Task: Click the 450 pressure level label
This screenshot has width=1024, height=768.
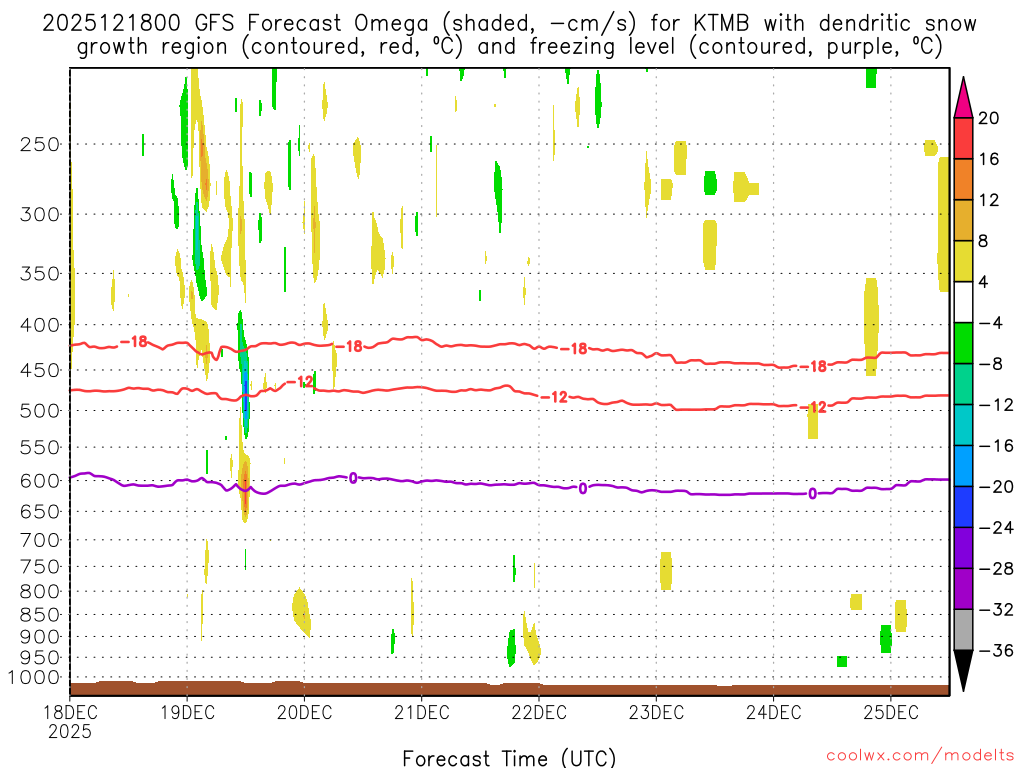Action: click(40, 370)
